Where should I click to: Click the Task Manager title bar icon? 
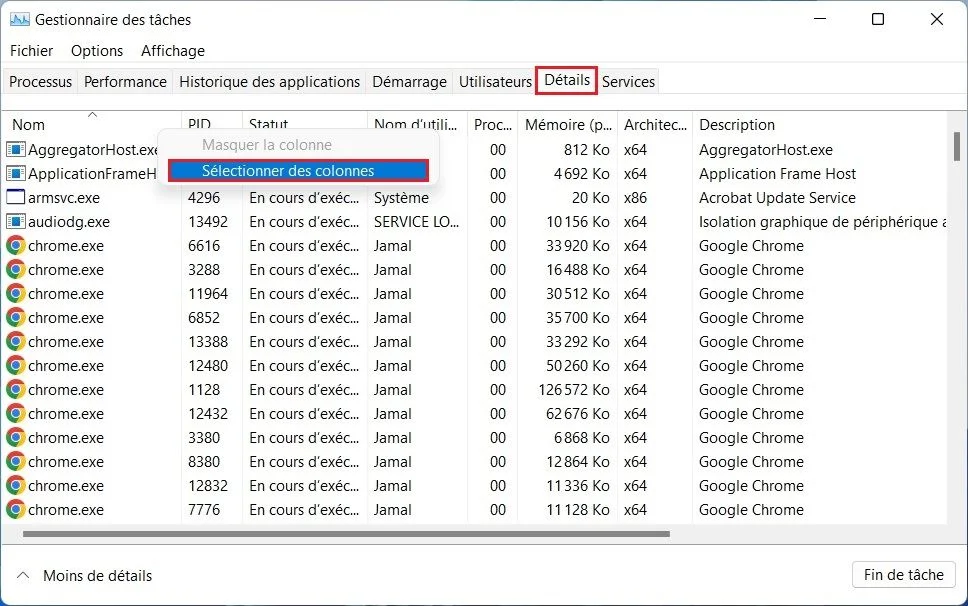point(19,19)
